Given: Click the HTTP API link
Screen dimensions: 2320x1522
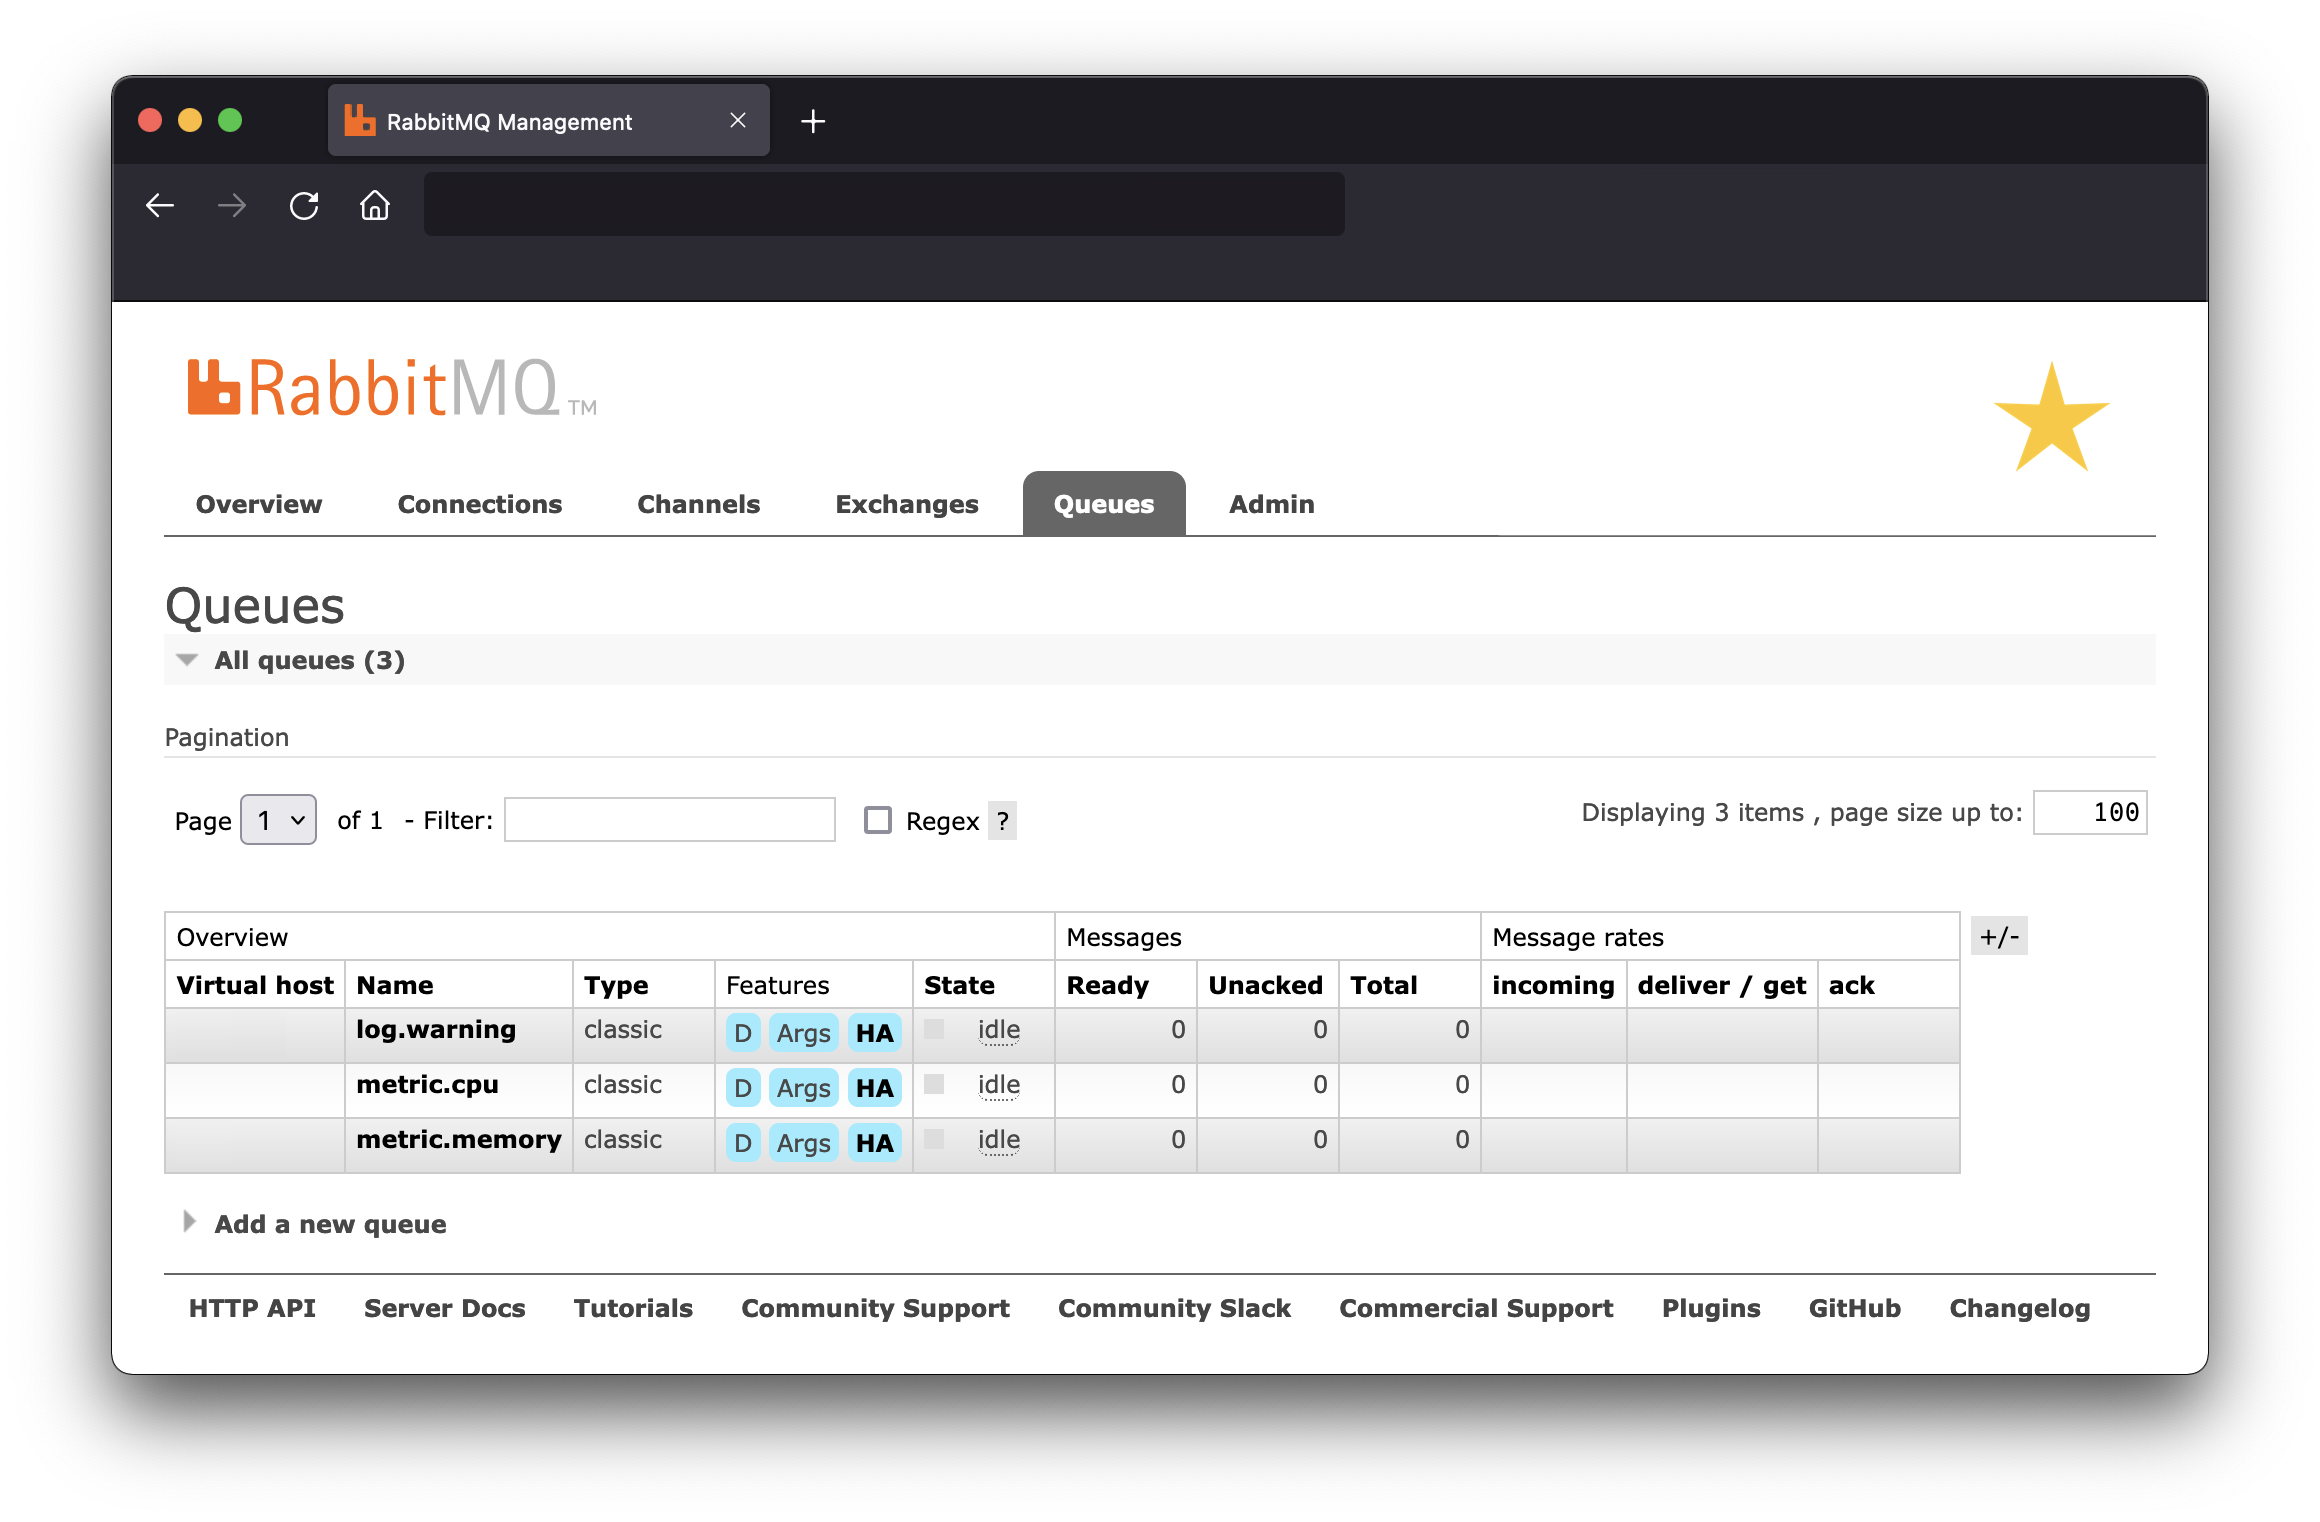Looking at the screenshot, I should (251, 1308).
